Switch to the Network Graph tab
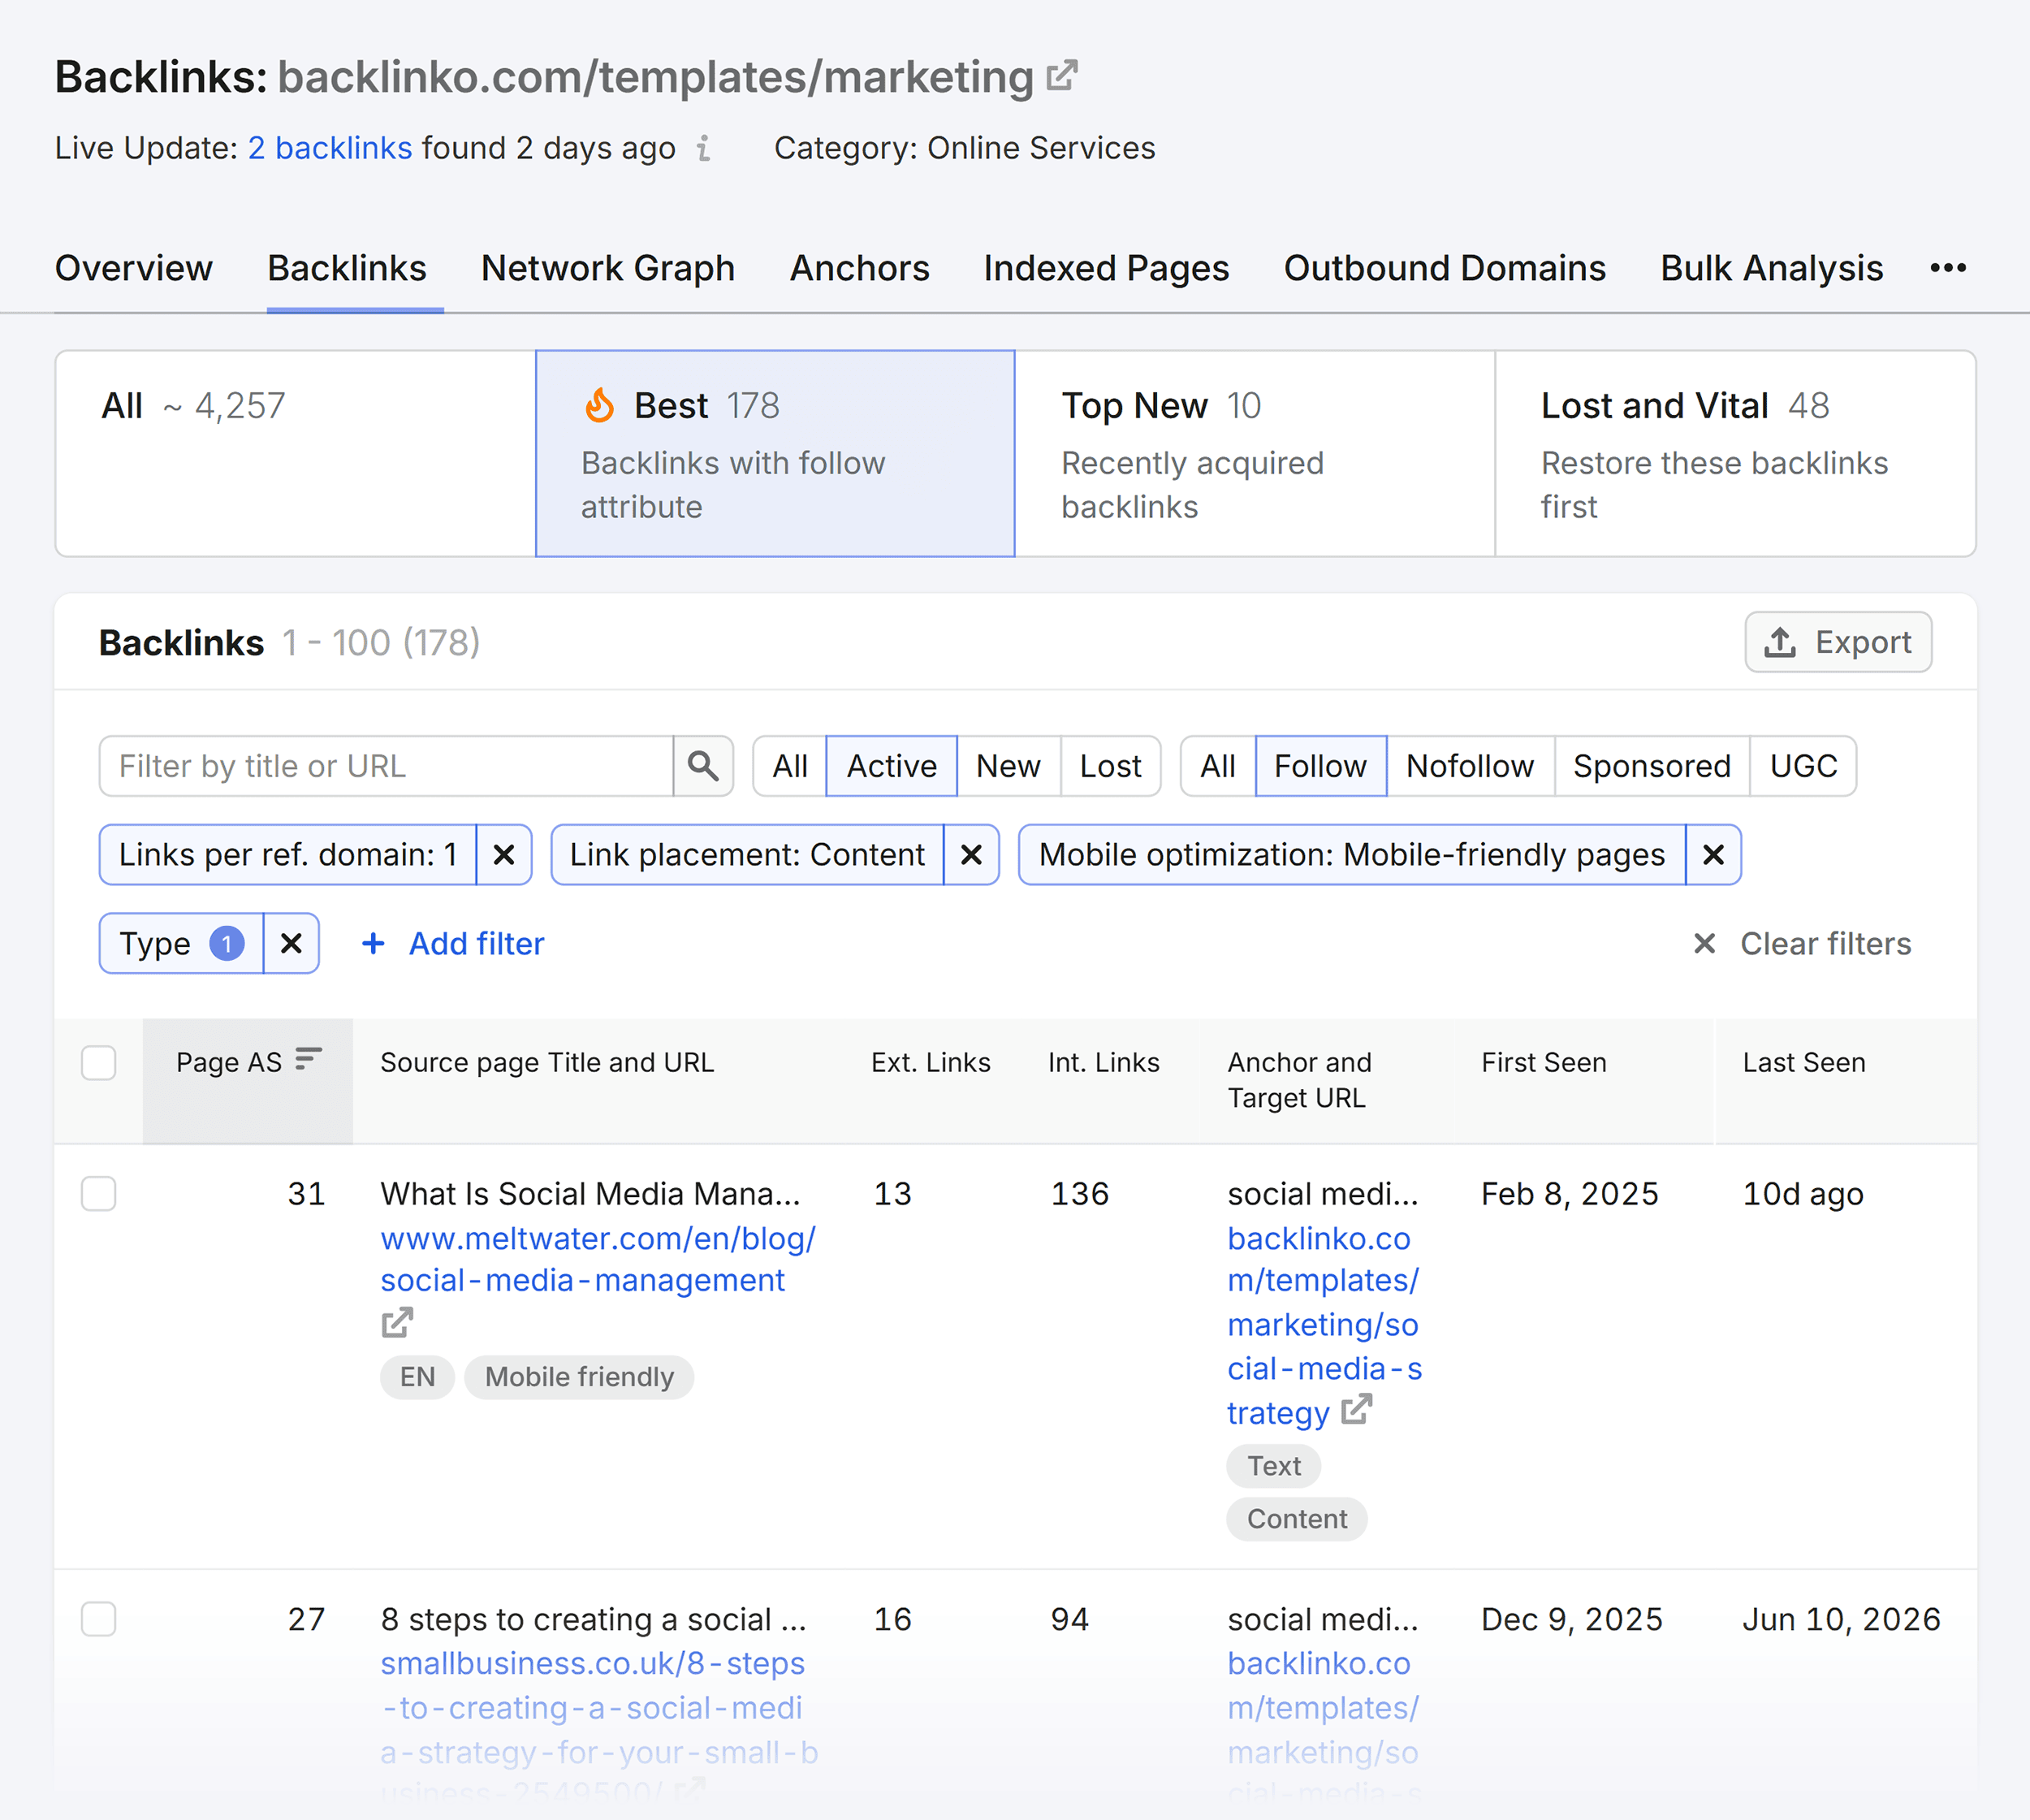This screenshot has height=1820, width=2030. coord(608,268)
